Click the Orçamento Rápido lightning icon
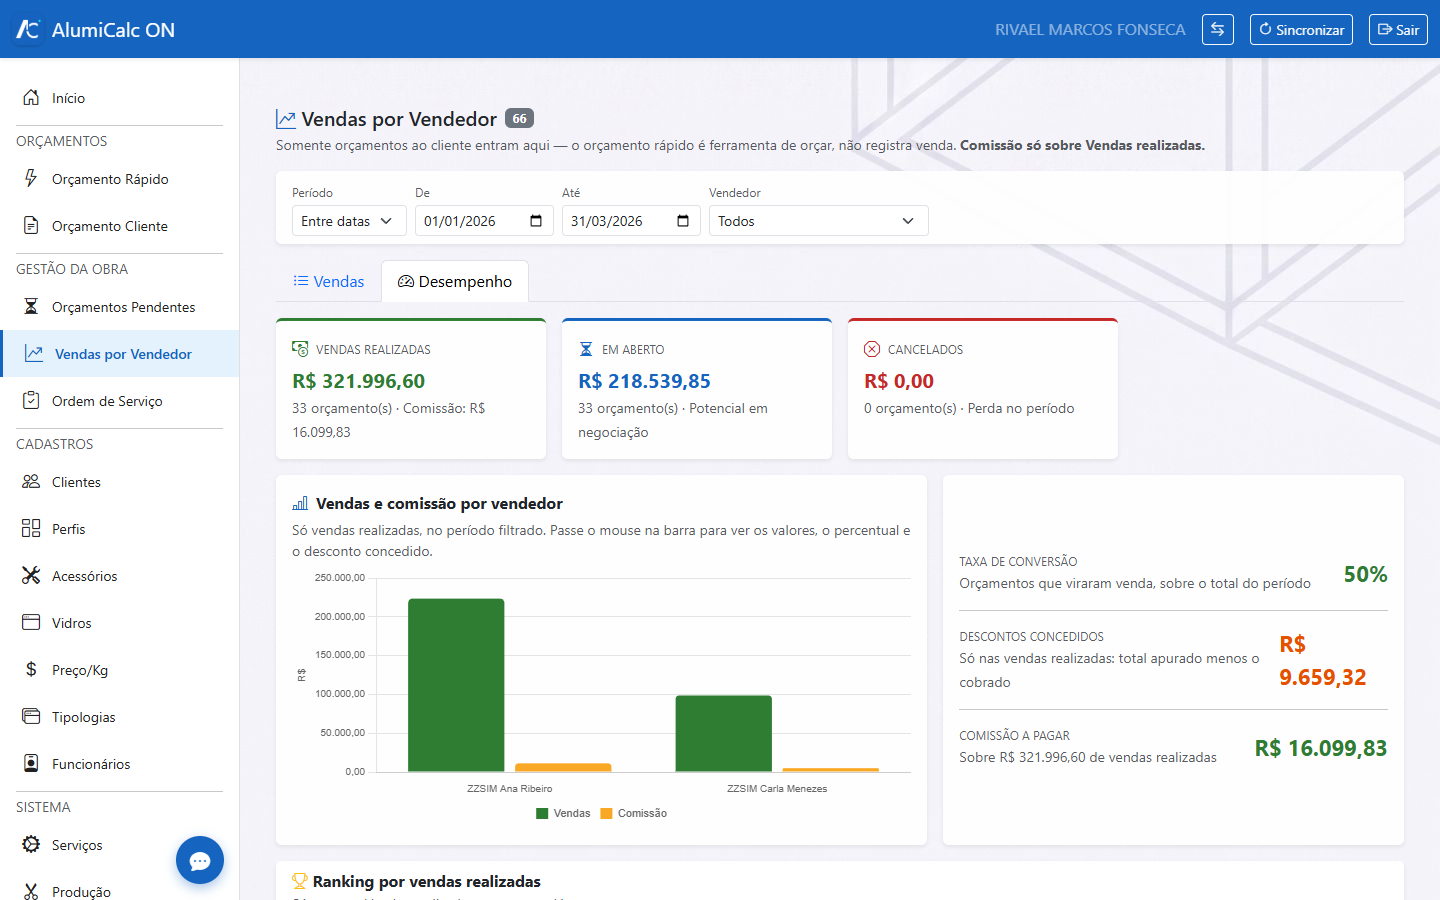The width and height of the screenshot is (1440, 900). coord(31,178)
